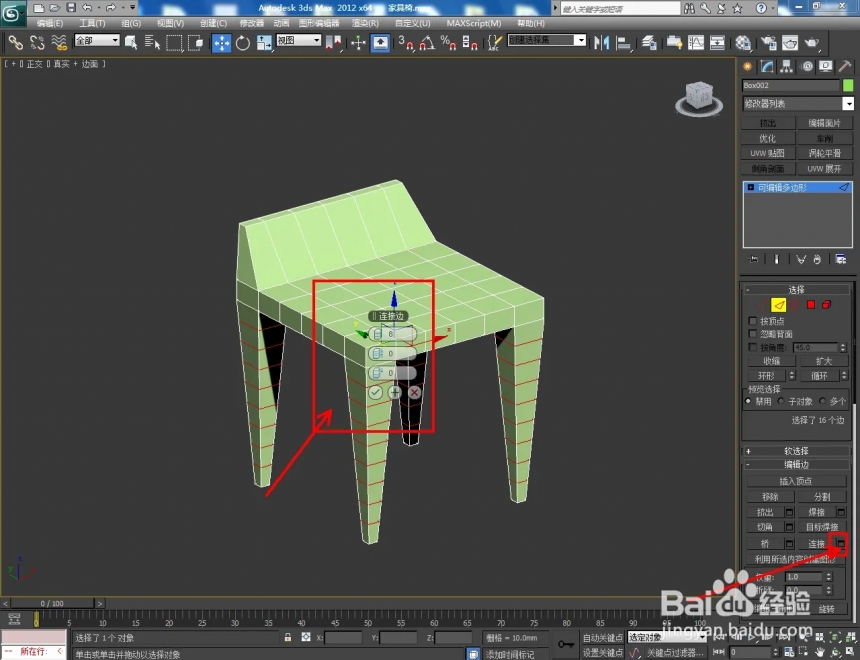The image size is (860, 660).
Task: Open the 组(G) menu
Action: (131, 23)
